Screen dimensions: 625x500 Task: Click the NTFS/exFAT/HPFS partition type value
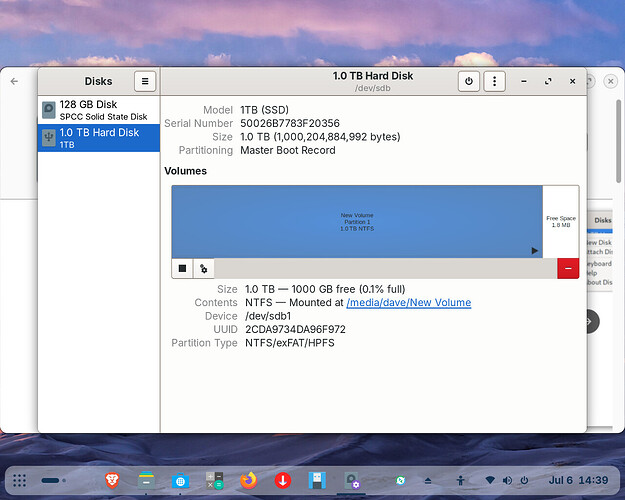coord(290,343)
